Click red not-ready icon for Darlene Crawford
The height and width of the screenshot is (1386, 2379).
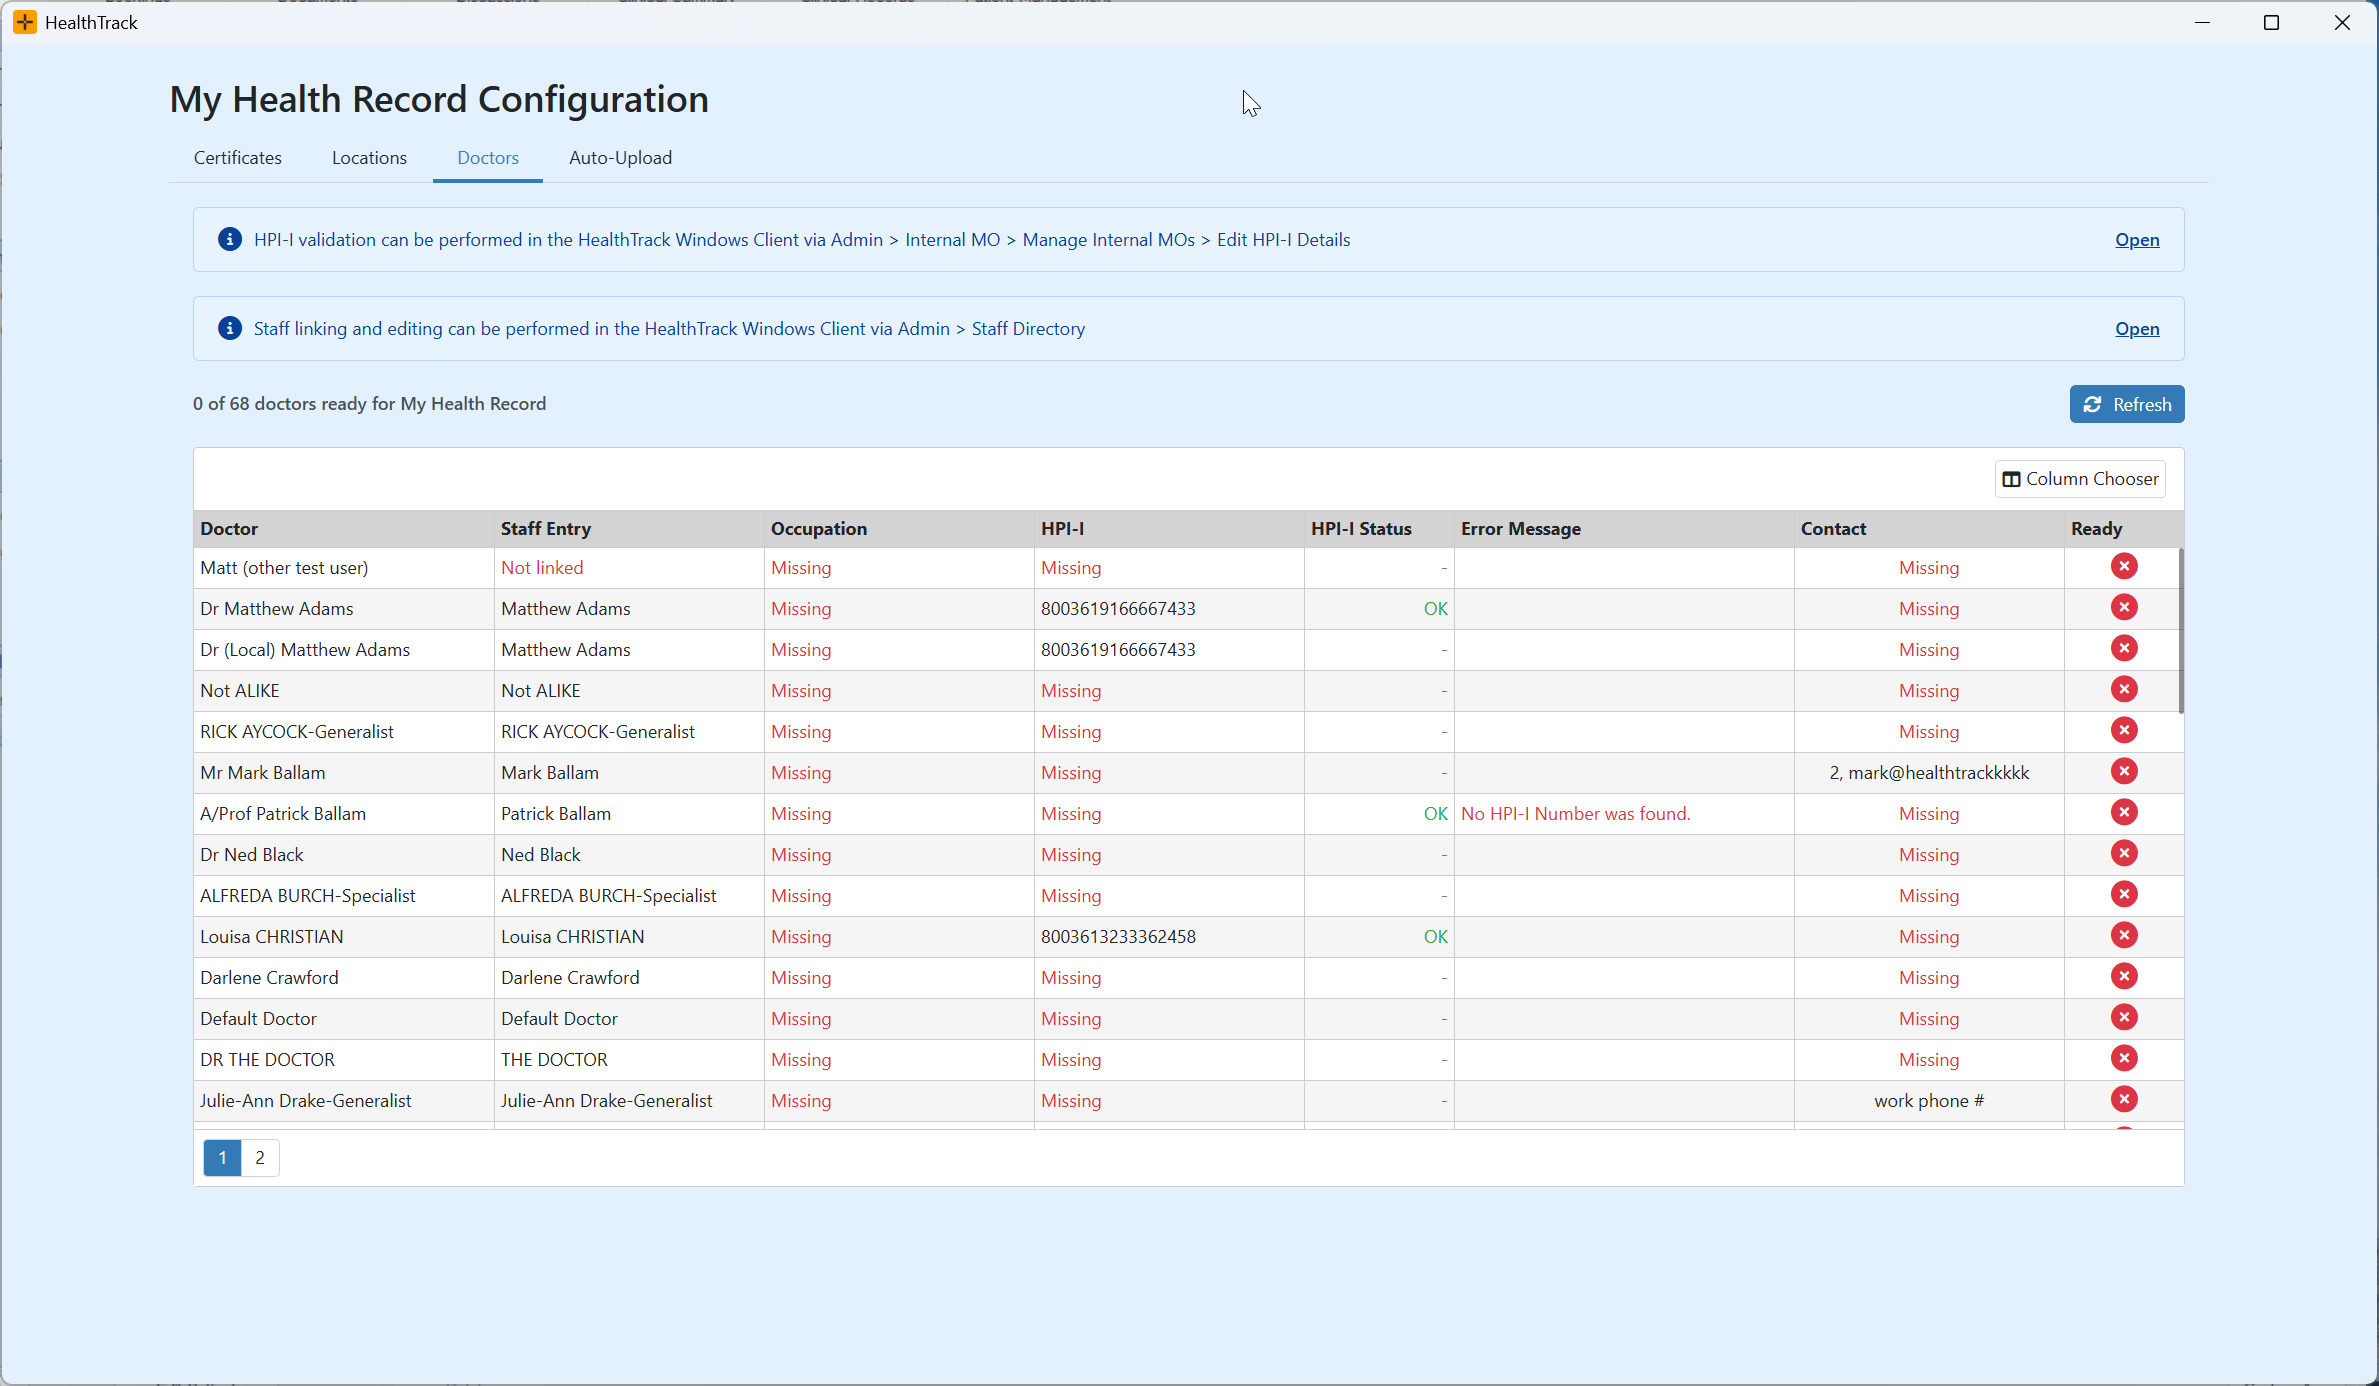[2124, 976]
